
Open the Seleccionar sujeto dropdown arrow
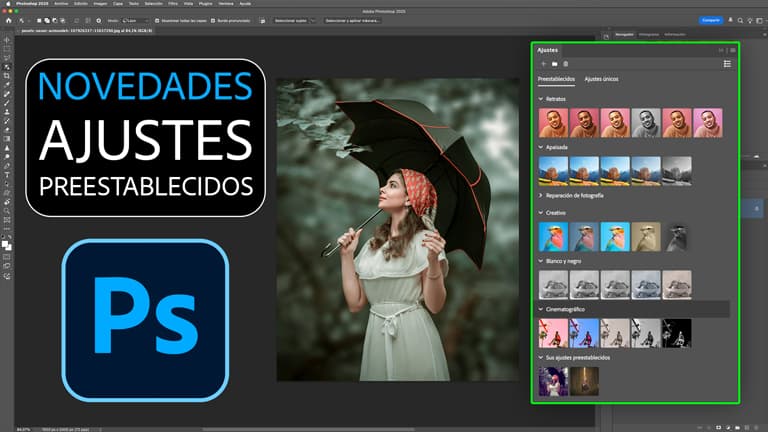312,21
